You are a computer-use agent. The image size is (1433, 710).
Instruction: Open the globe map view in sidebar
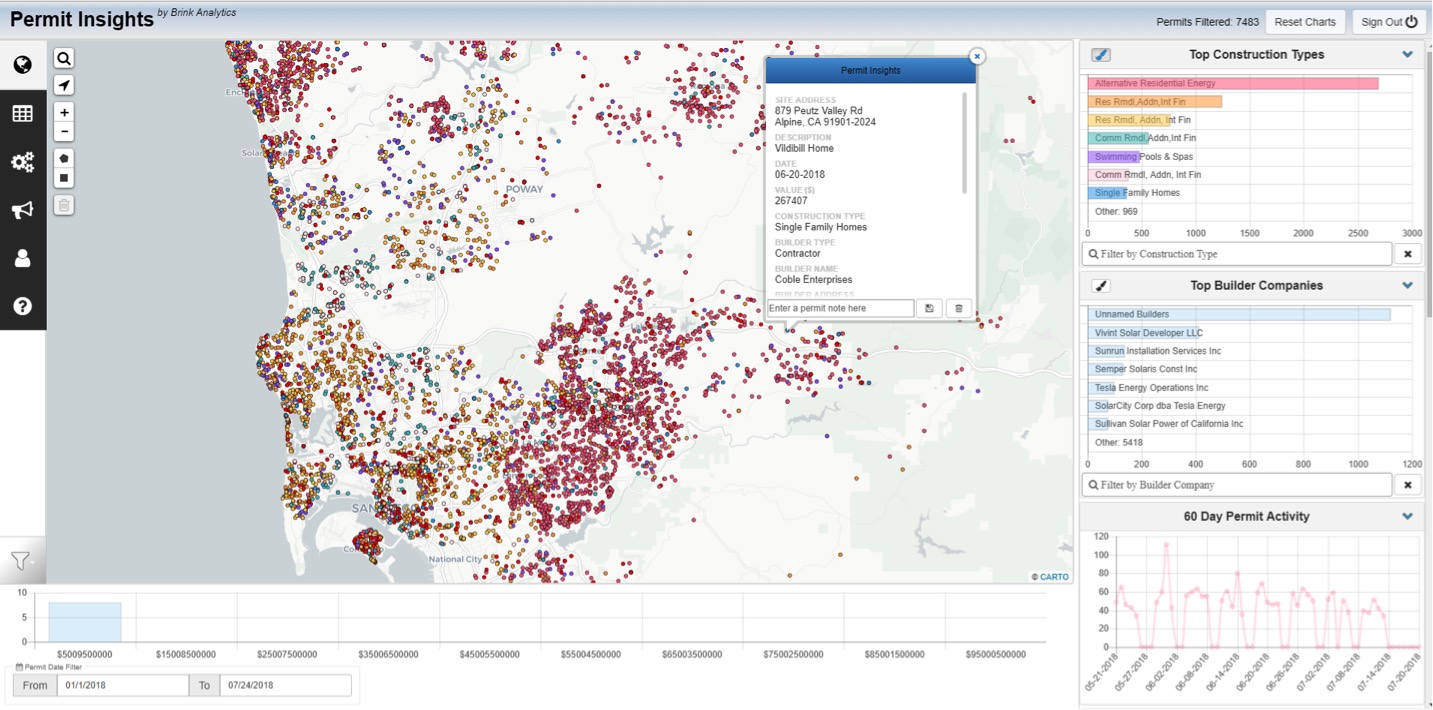tap(22, 64)
